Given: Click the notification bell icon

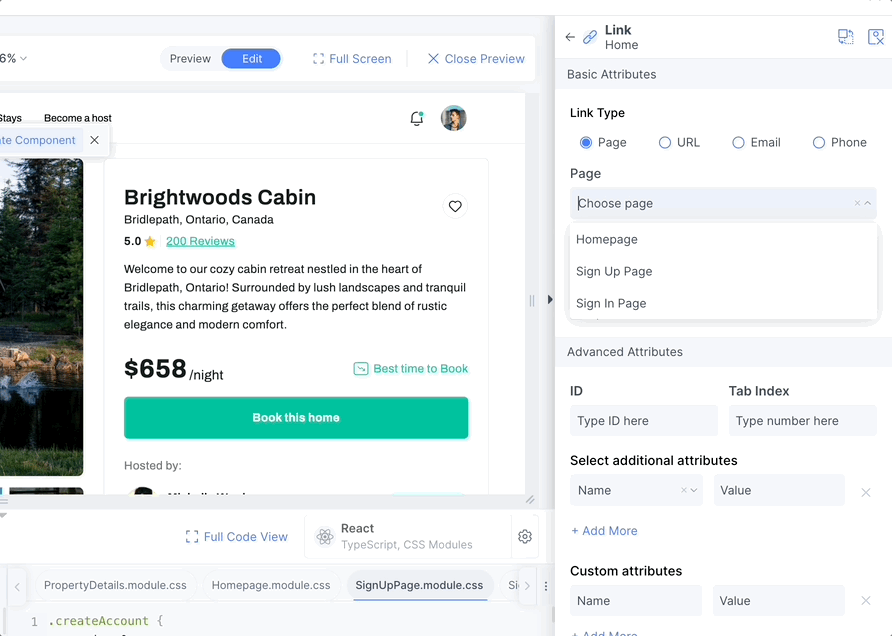Looking at the screenshot, I should 417,118.
